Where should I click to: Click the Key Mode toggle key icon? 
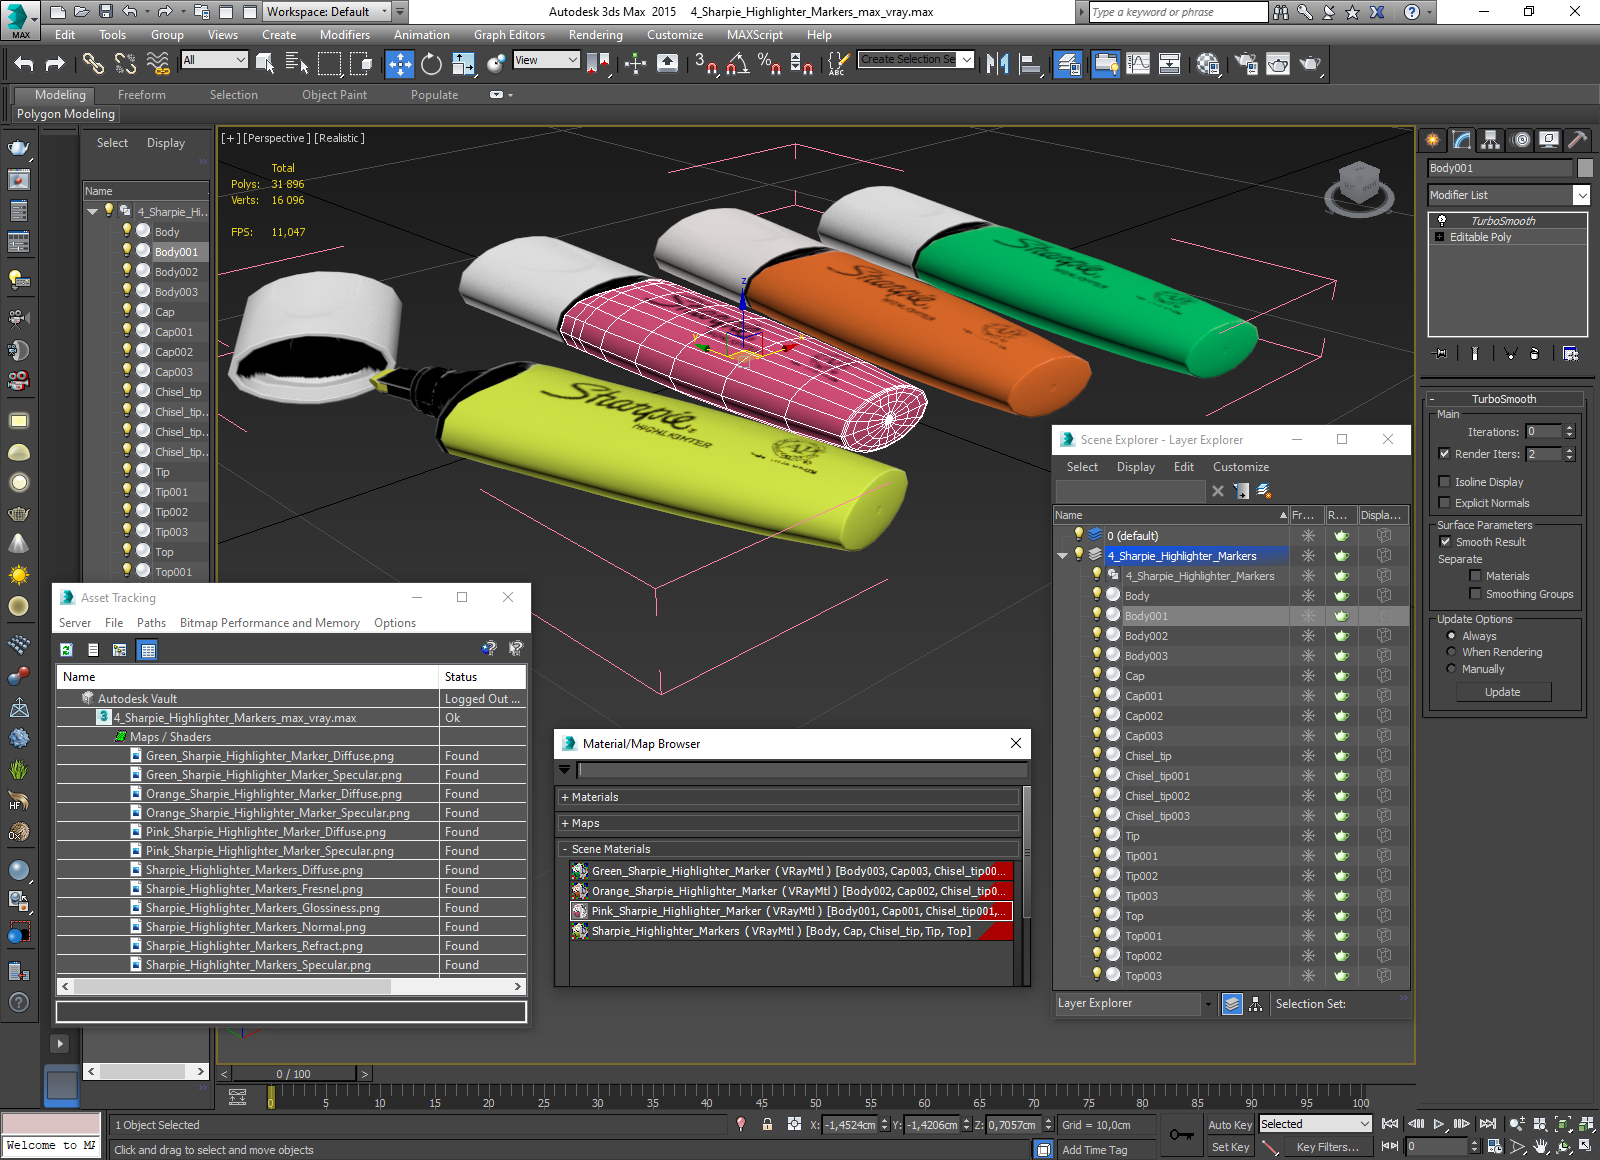[x=1181, y=1135]
